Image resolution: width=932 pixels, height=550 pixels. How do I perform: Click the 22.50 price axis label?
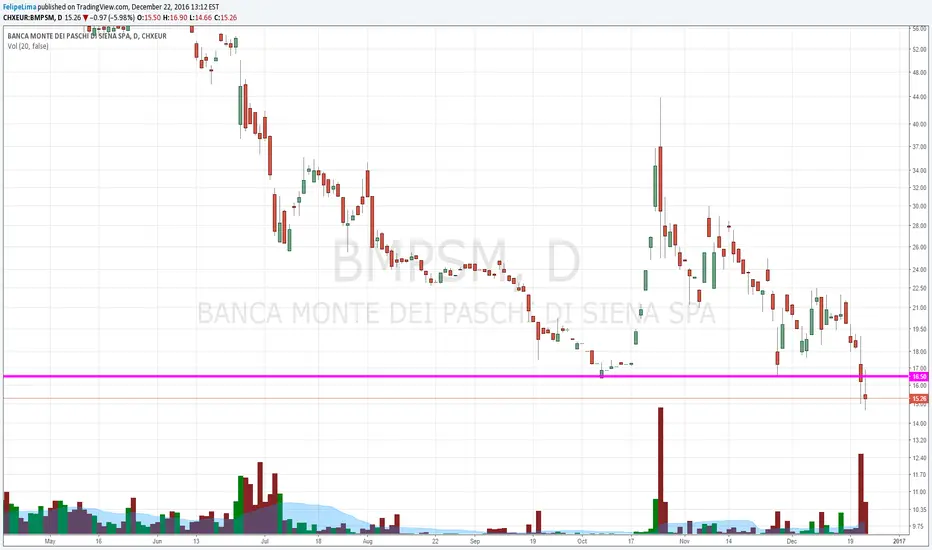919,288
